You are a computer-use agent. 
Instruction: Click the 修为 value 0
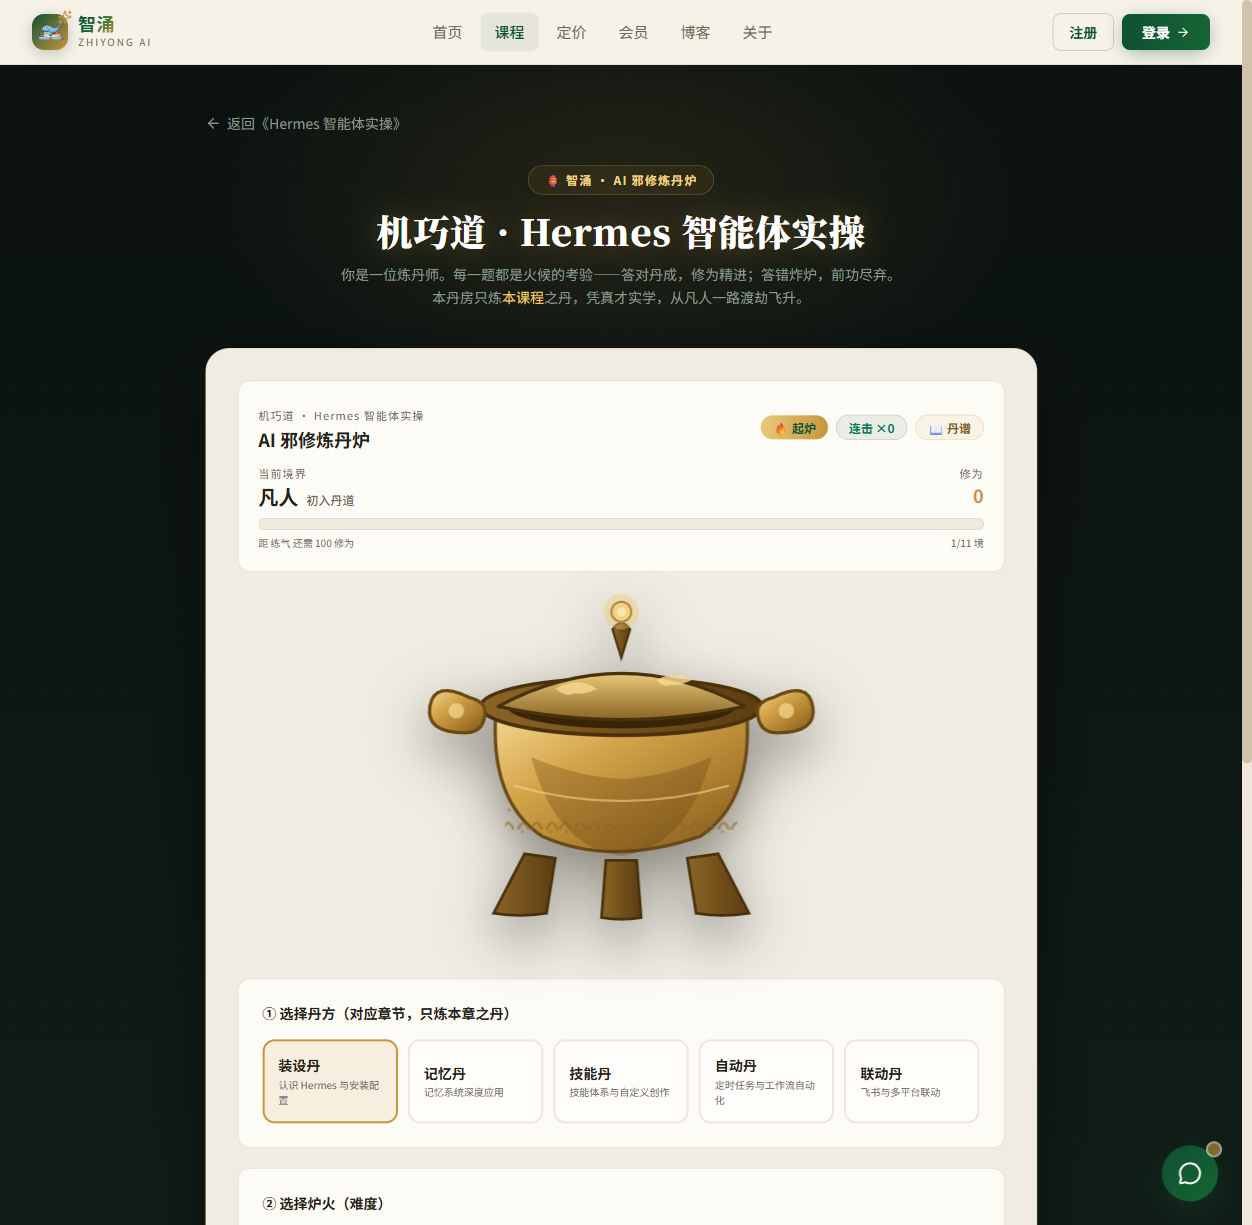coord(978,497)
